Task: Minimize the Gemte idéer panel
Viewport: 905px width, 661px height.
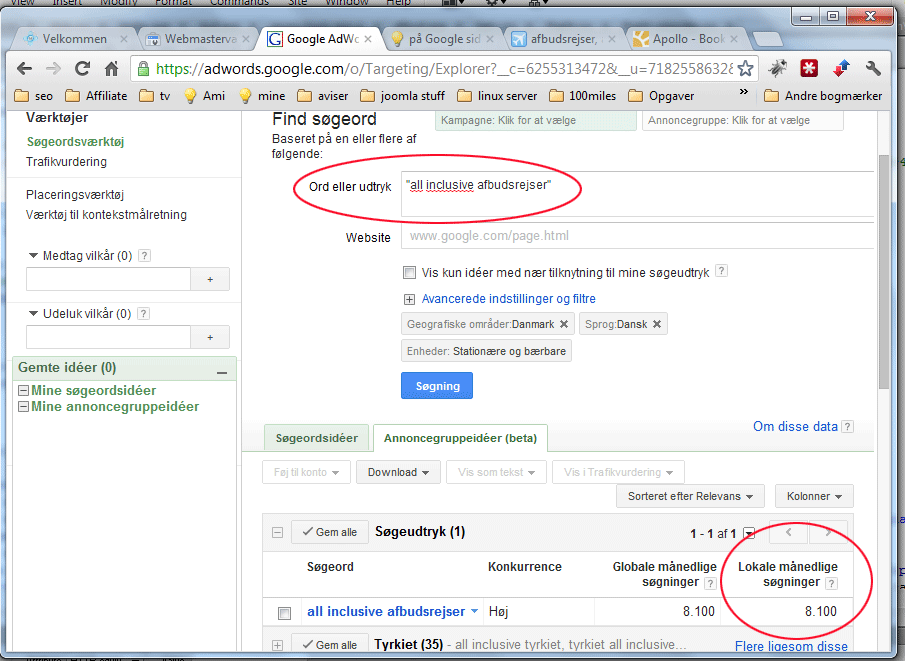Action: point(222,373)
